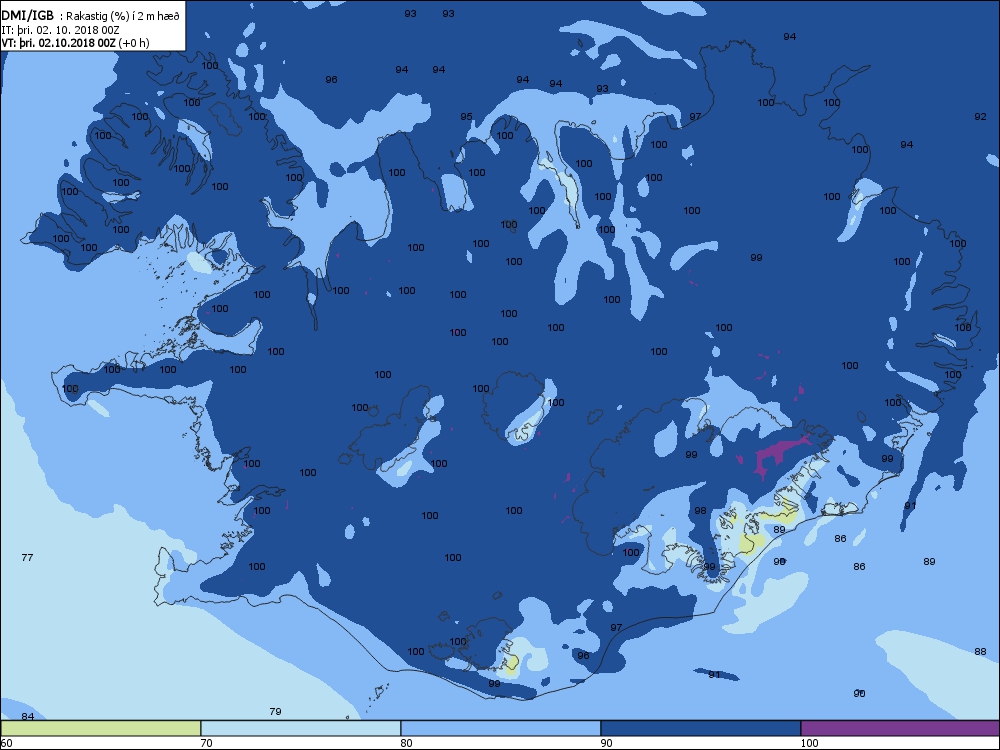Click the 'Rakastig (%) í 2 m hæð' heading
This screenshot has height=750, width=1000.
coord(123,17)
